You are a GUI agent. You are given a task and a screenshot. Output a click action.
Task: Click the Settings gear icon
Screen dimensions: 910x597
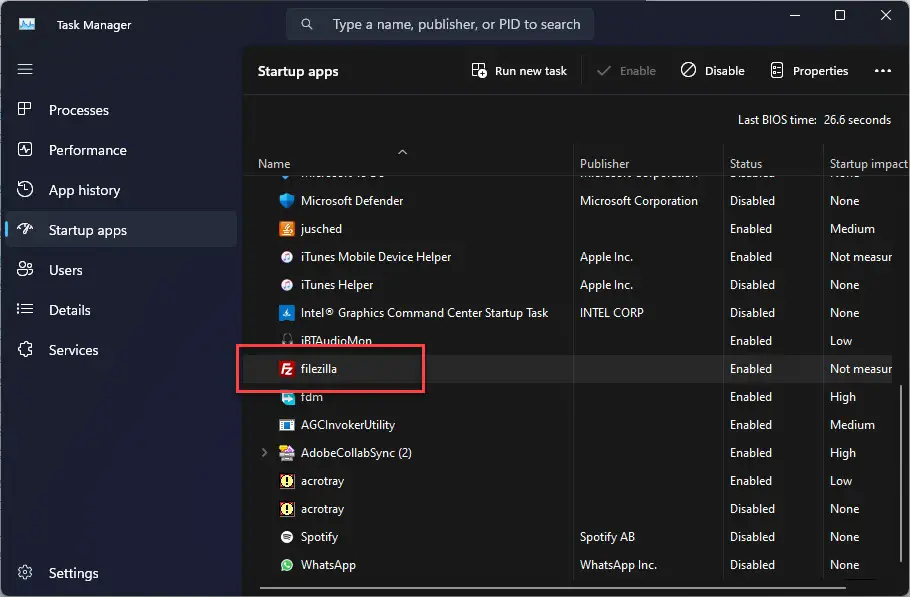pos(25,573)
